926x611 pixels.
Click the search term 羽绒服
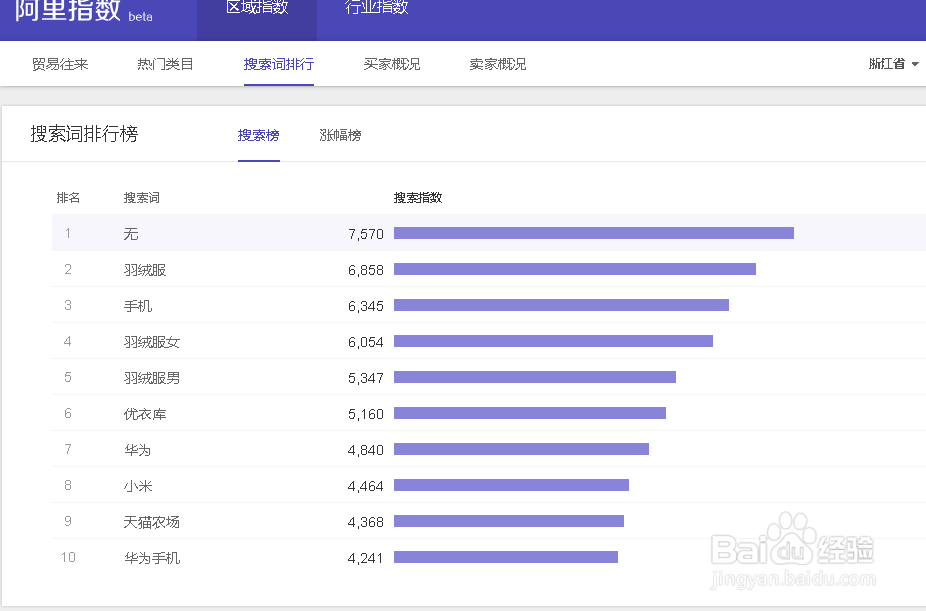point(145,270)
